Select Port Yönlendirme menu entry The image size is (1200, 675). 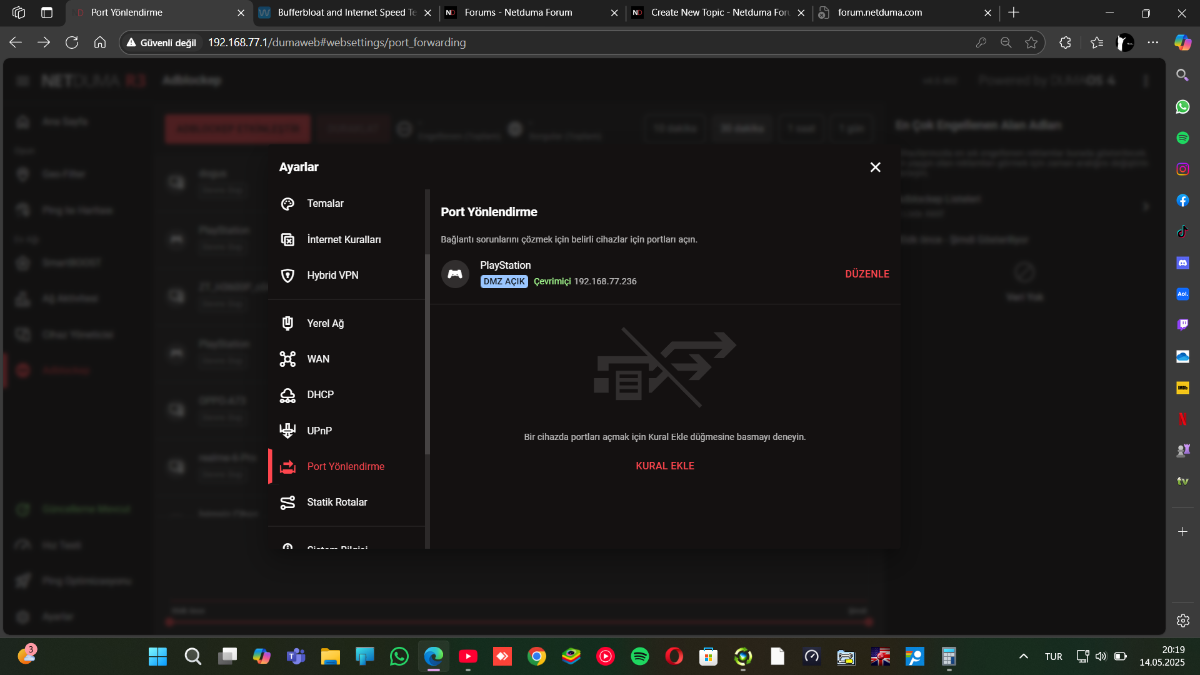pyautogui.click(x=346, y=467)
